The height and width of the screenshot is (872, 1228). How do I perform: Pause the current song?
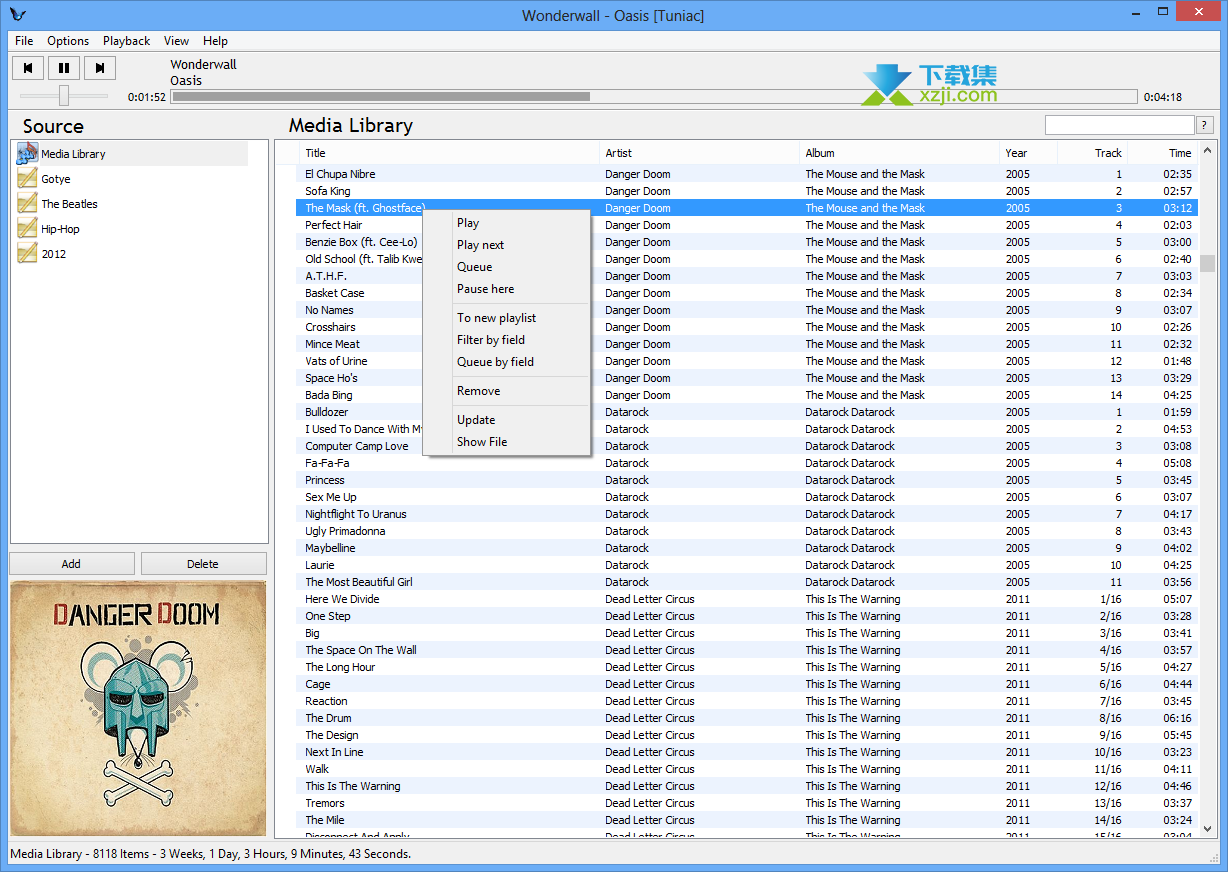[x=64, y=68]
